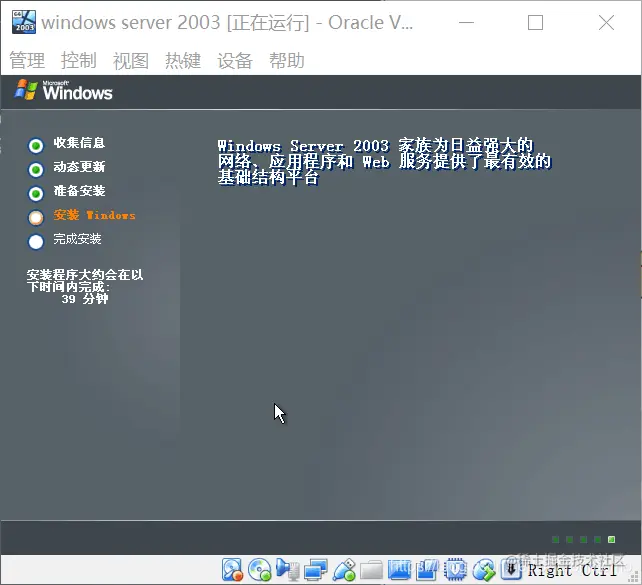Click the window resize grip corner
Image resolution: width=642 pixels, height=585 pixels.
(x=635, y=577)
